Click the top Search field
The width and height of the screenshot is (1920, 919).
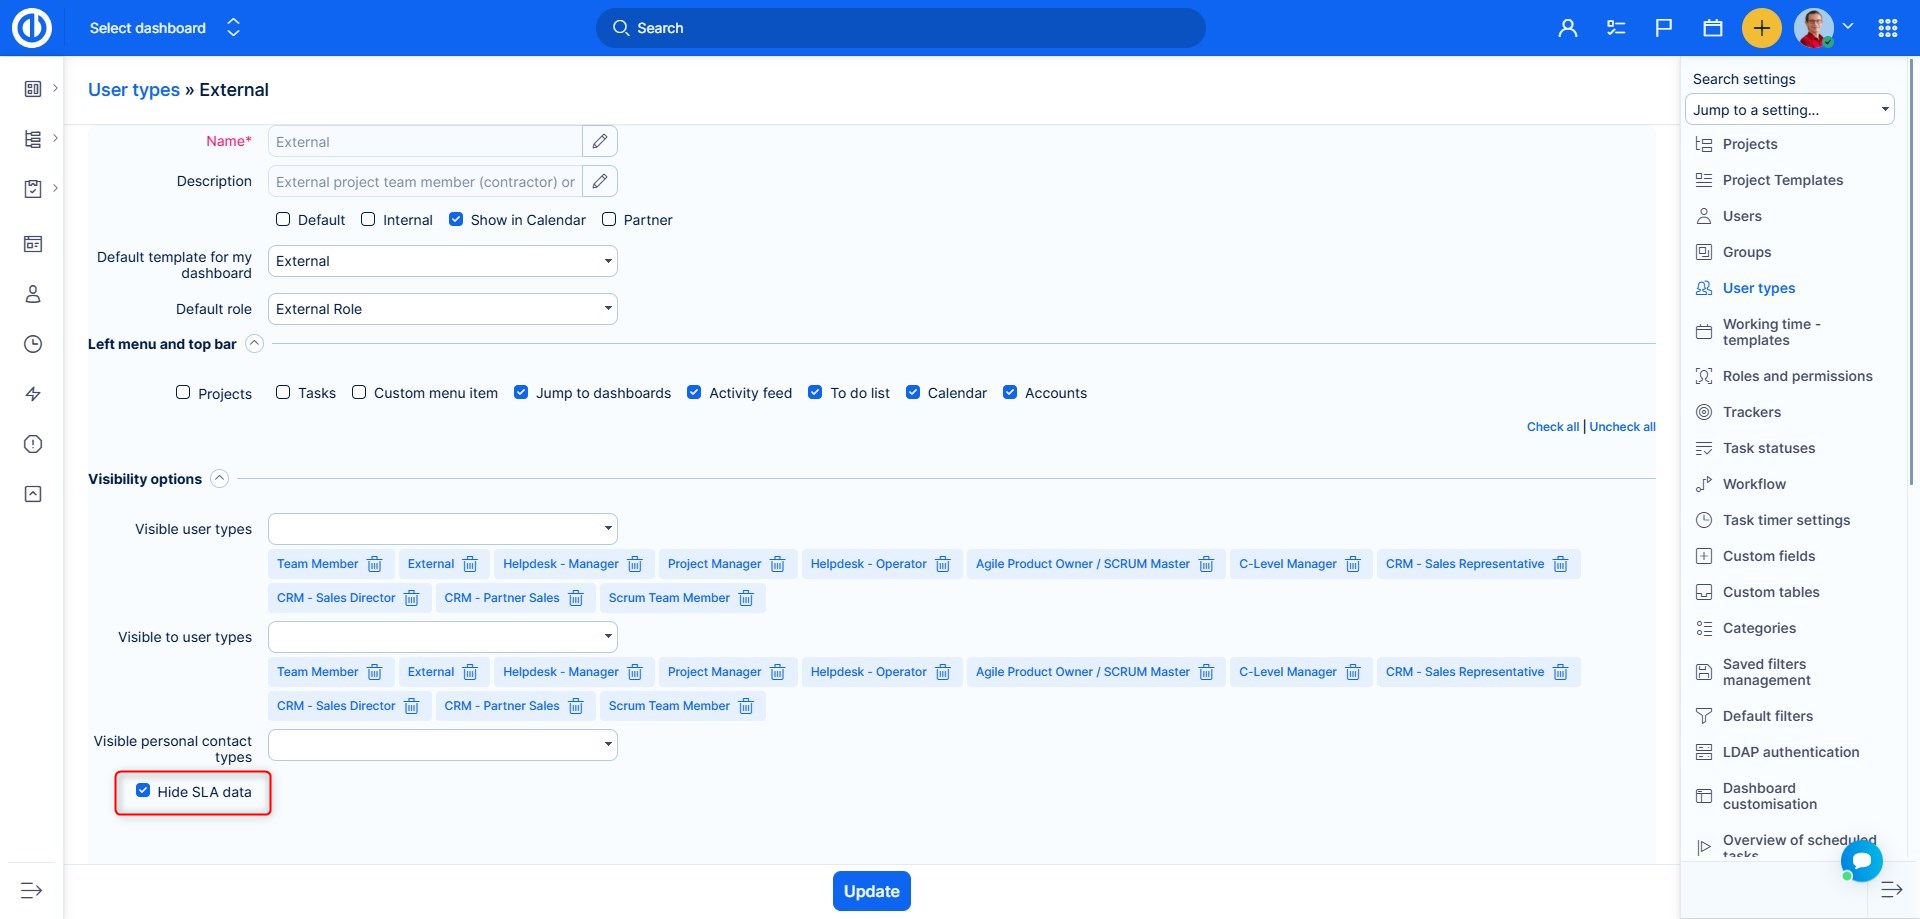pos(900,28)
